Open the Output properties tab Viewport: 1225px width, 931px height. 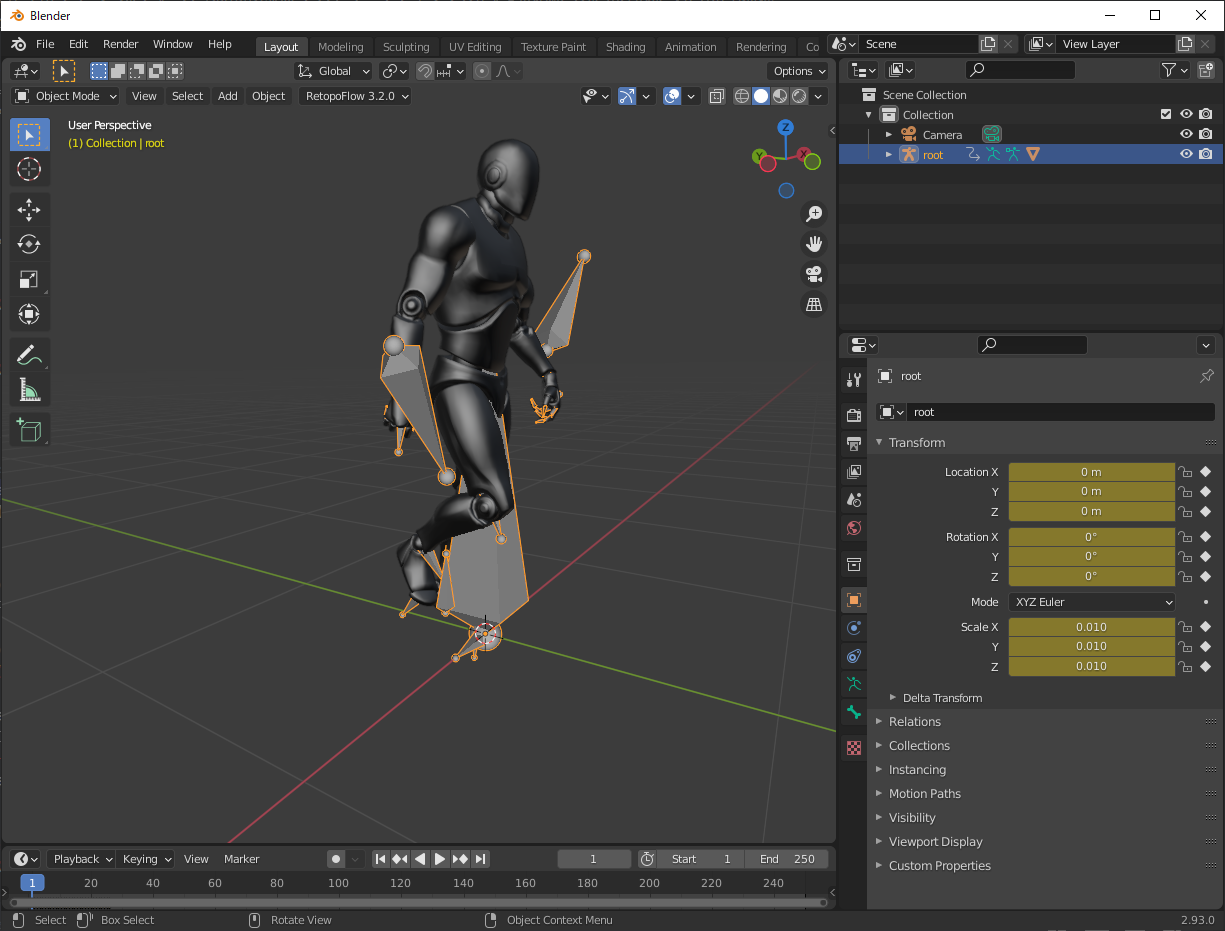(854, 443)
